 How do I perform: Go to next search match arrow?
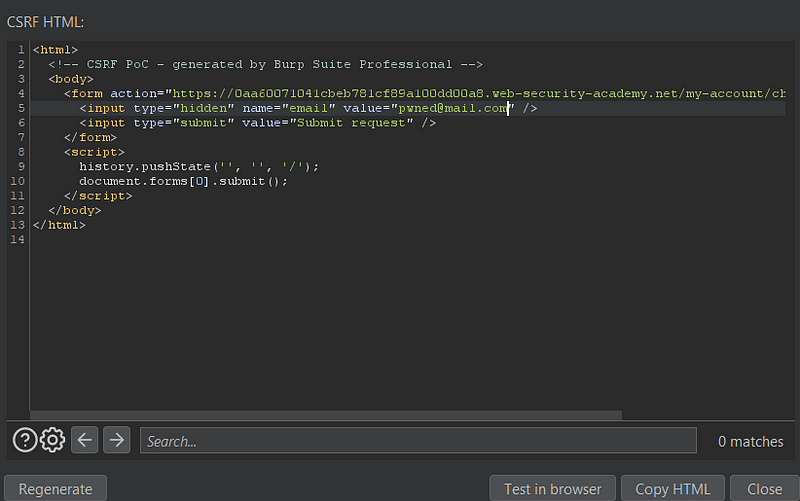tap(116, 440)
